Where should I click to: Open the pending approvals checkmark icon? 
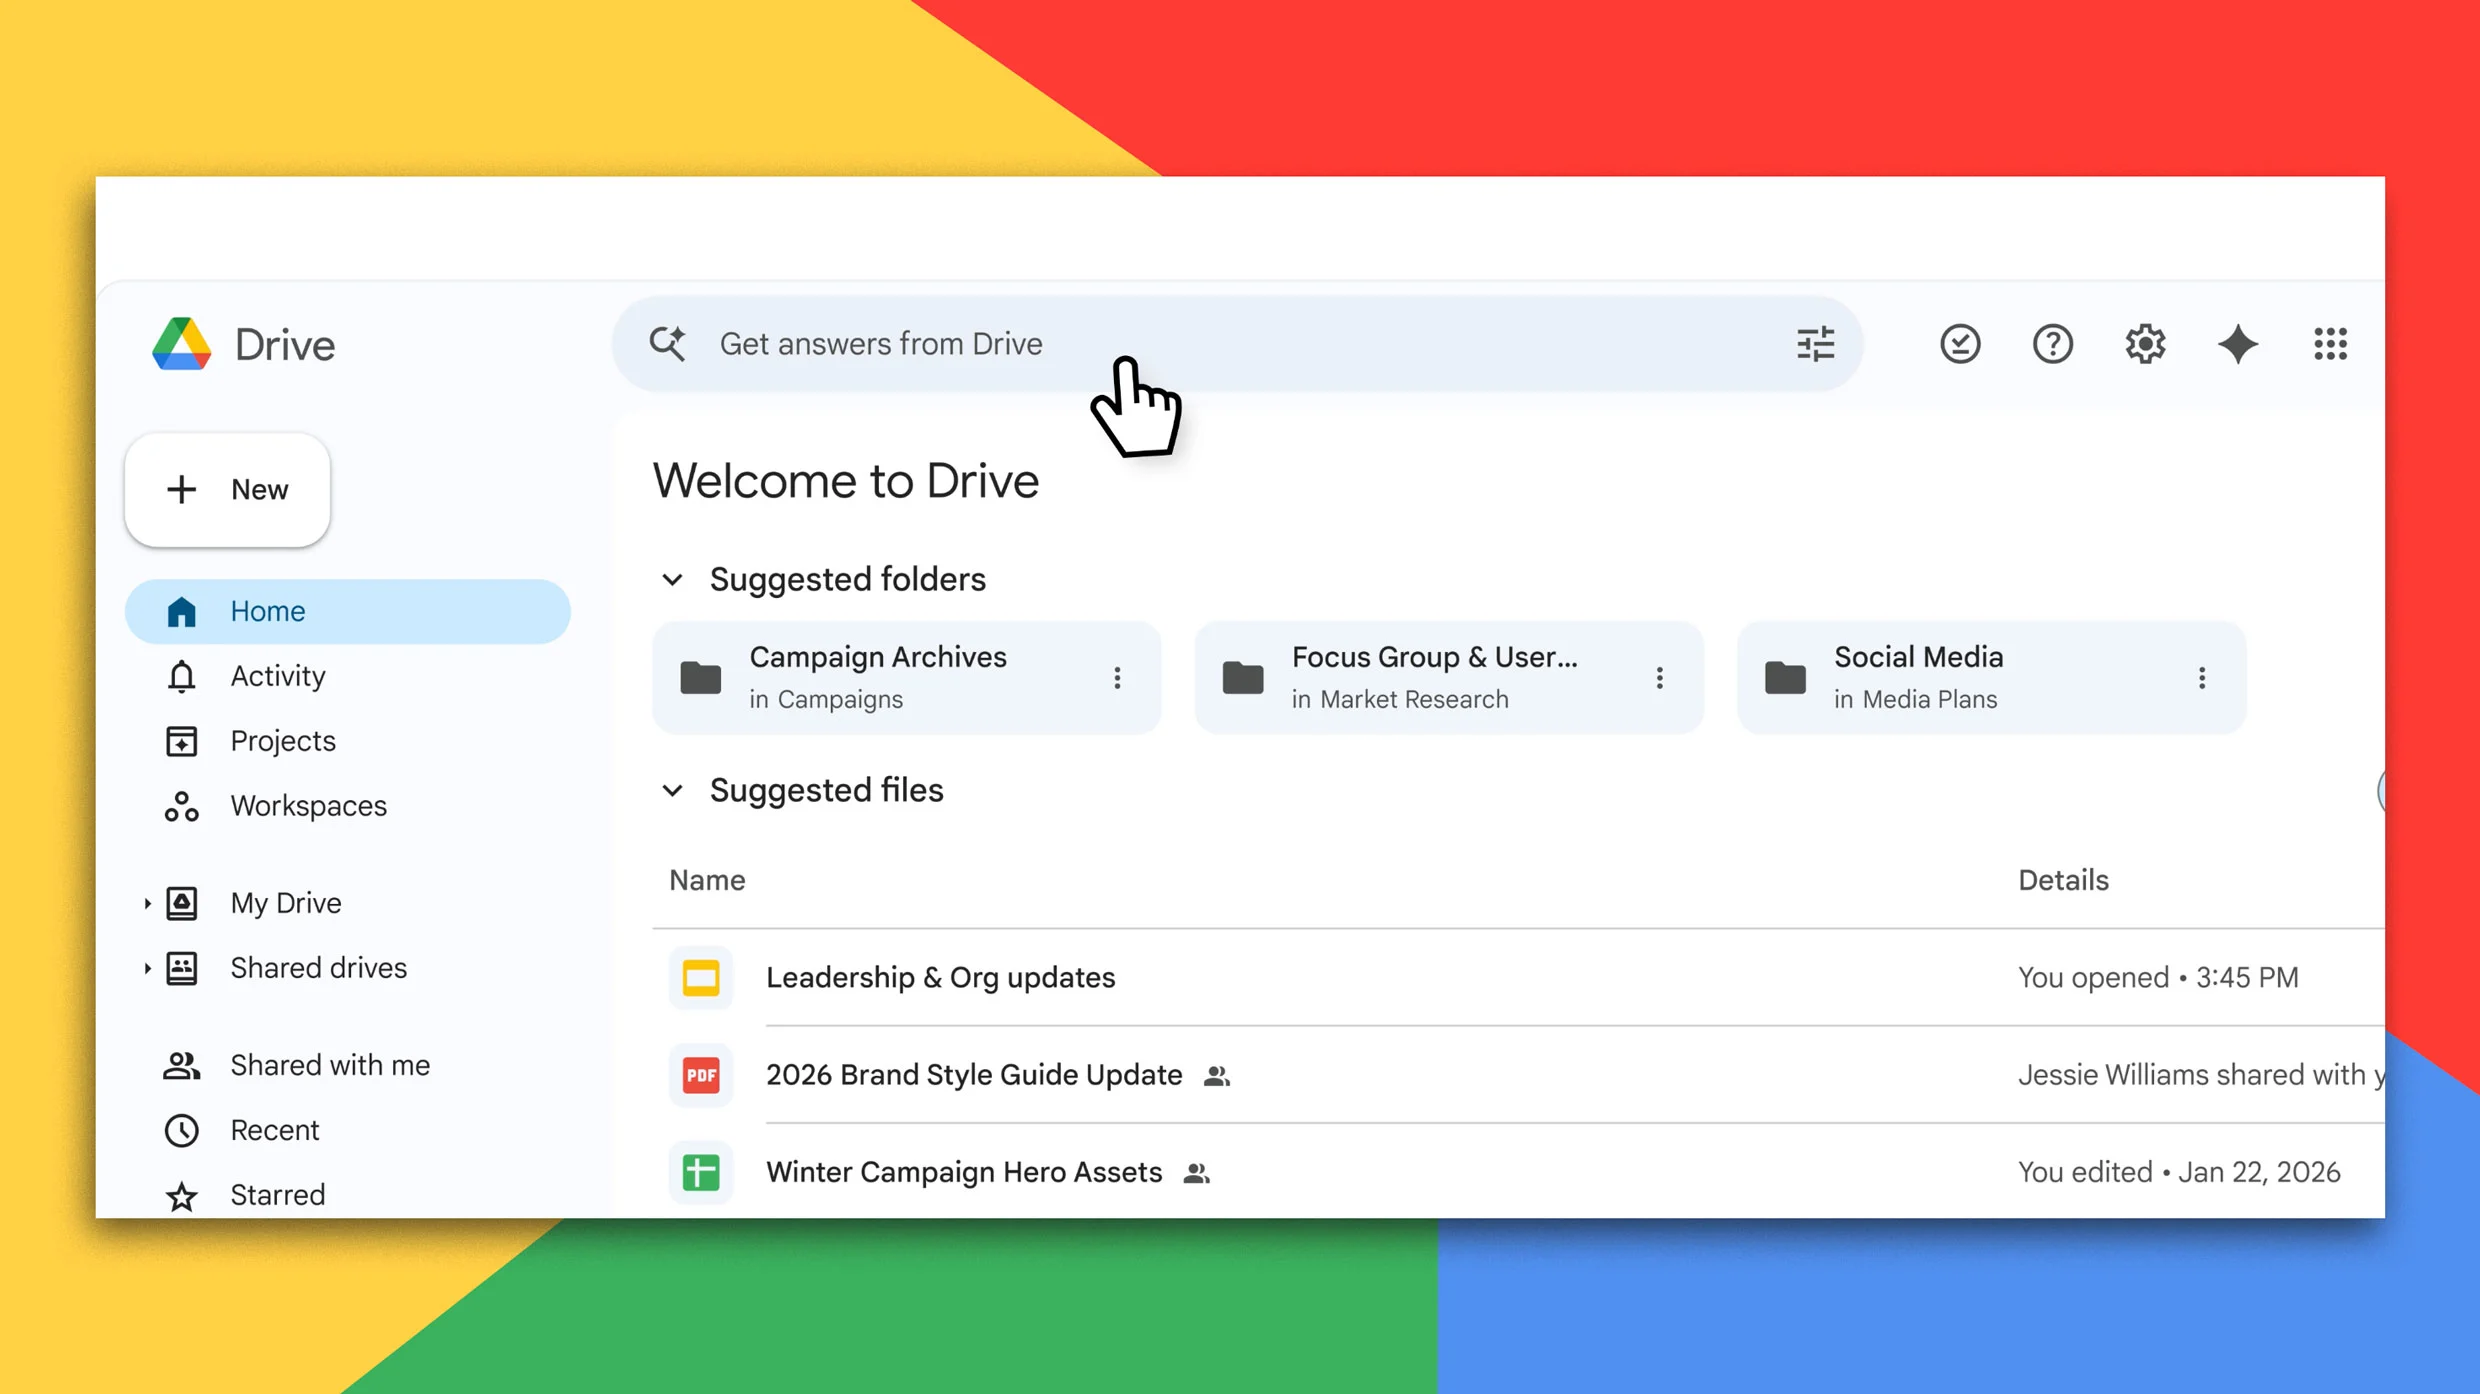click(1960, 344)
